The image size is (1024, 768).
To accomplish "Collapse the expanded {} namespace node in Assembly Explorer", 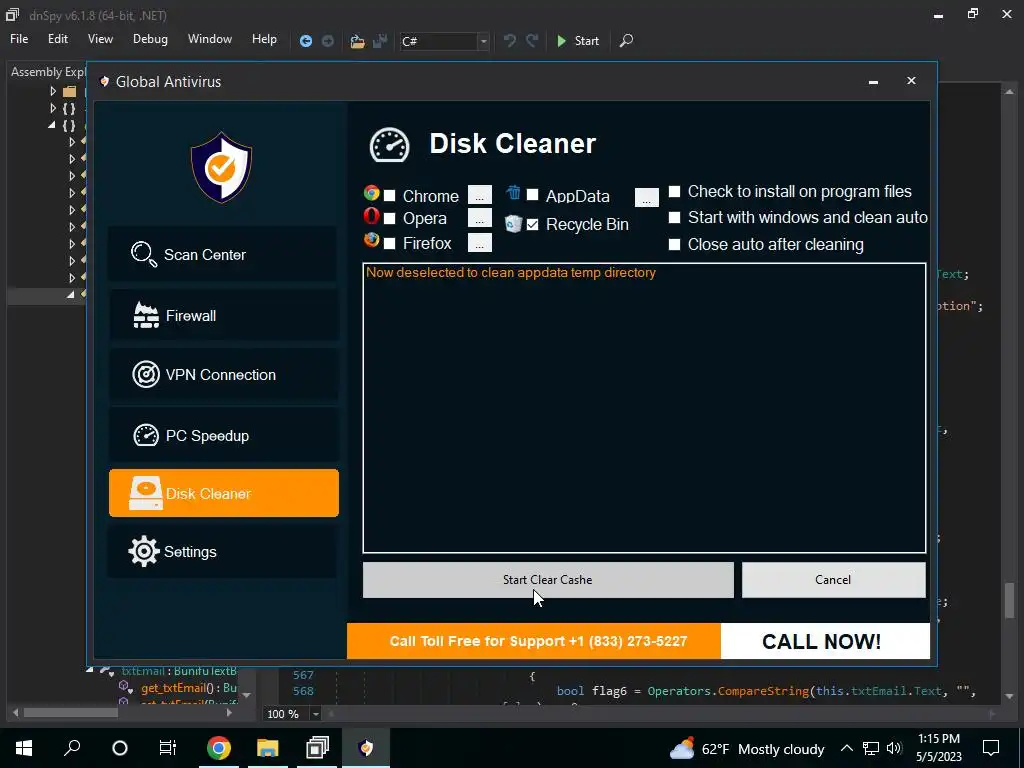I will point(52,125).
